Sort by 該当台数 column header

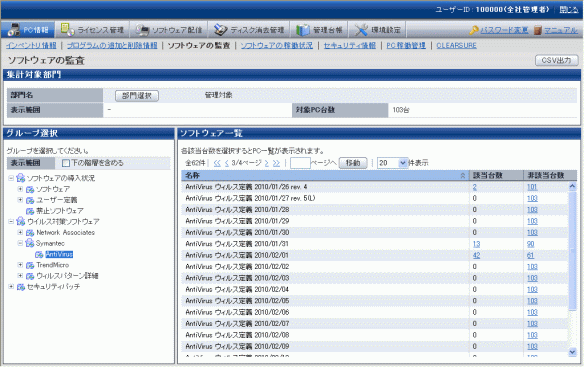496,175
